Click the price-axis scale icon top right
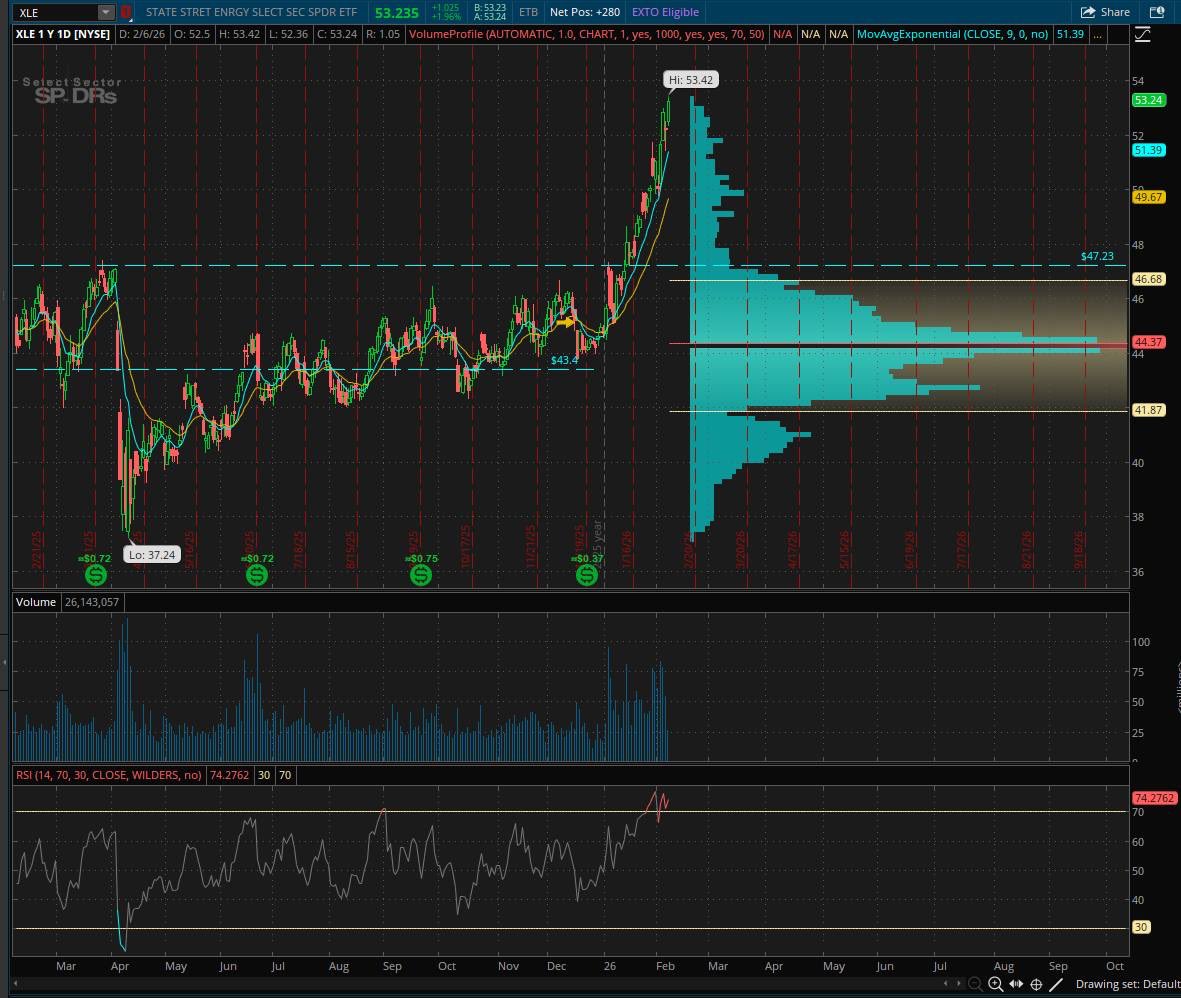Screen dimensions: 1181x998 (1143, 34)
